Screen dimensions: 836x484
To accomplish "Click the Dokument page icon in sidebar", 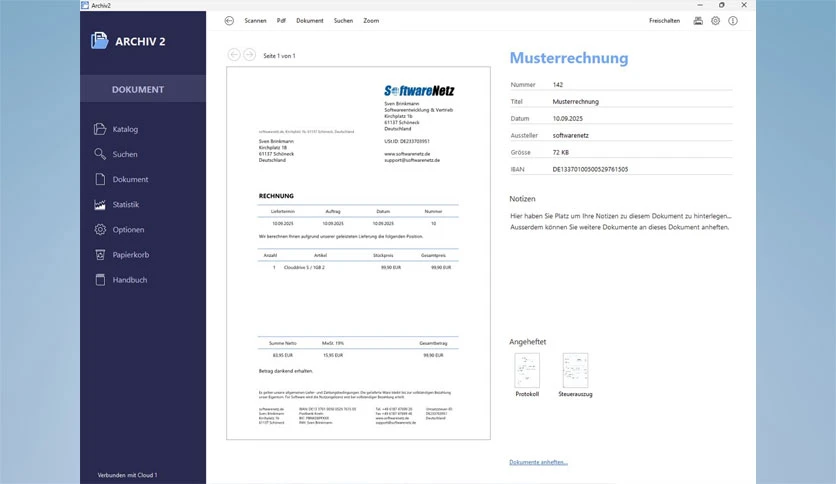I will point(100,179).
